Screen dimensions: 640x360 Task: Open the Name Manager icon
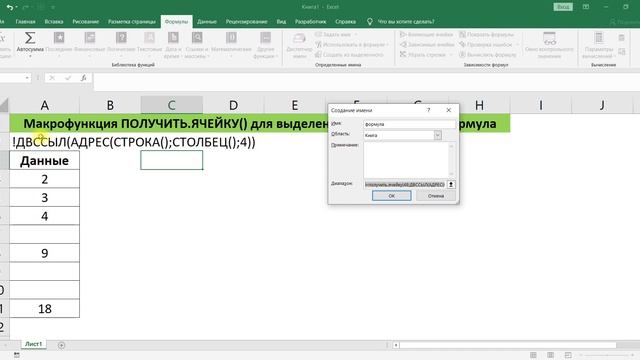click(299, 39)
